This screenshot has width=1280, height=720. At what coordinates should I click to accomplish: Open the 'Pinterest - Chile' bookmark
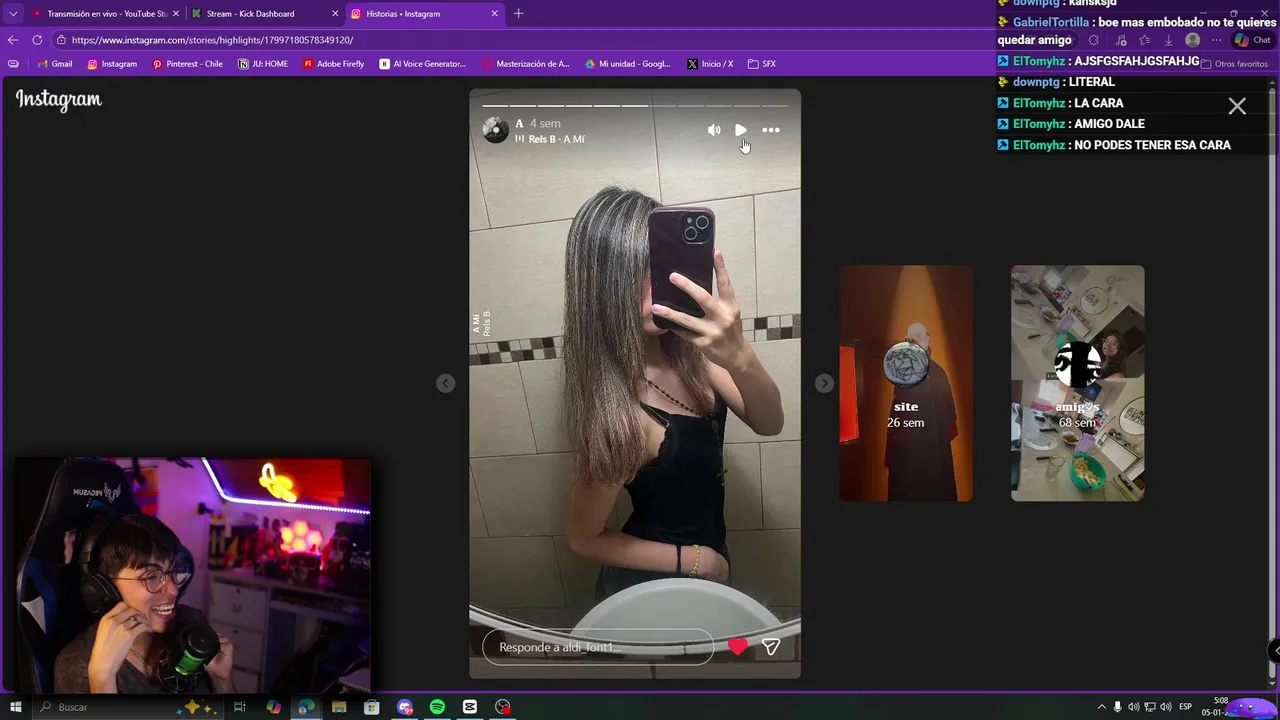click(187, 64)
